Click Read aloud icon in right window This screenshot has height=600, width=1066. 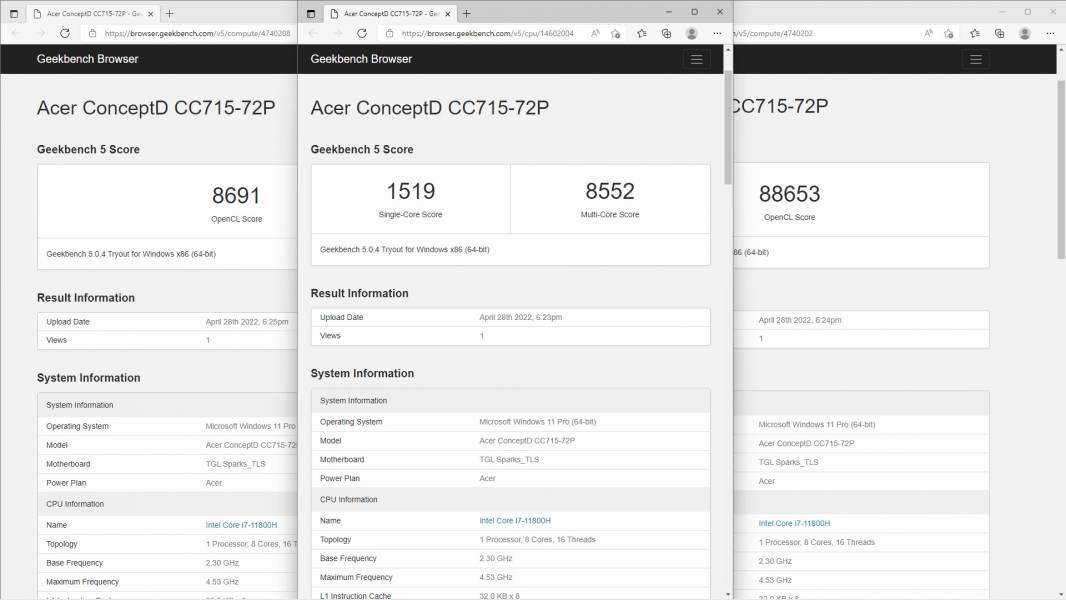[x=928, y=33]
